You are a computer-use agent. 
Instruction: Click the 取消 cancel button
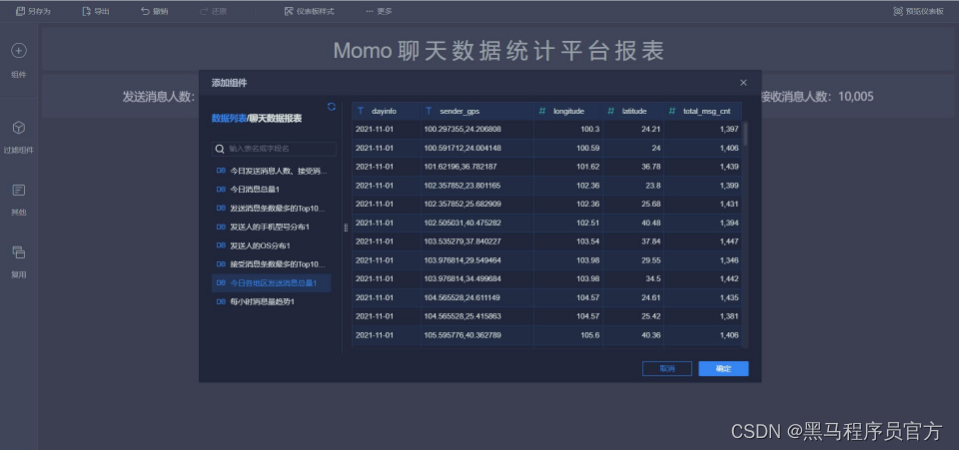coord(667,368)
